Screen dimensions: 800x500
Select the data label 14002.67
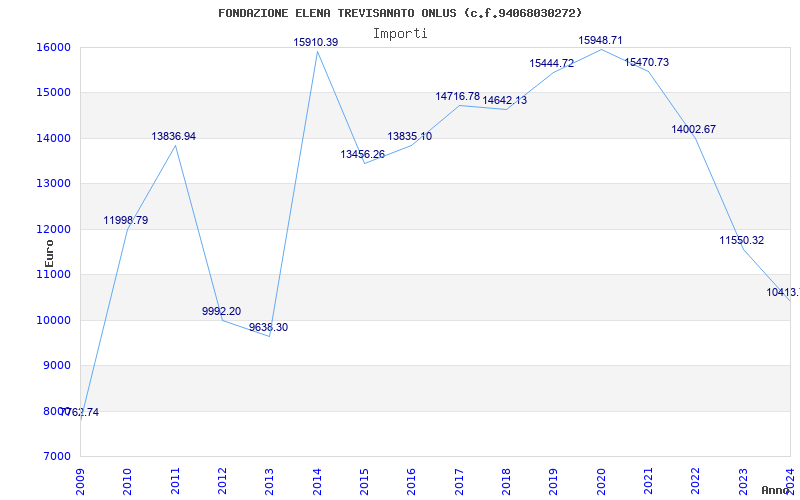[x=693, y=129]
